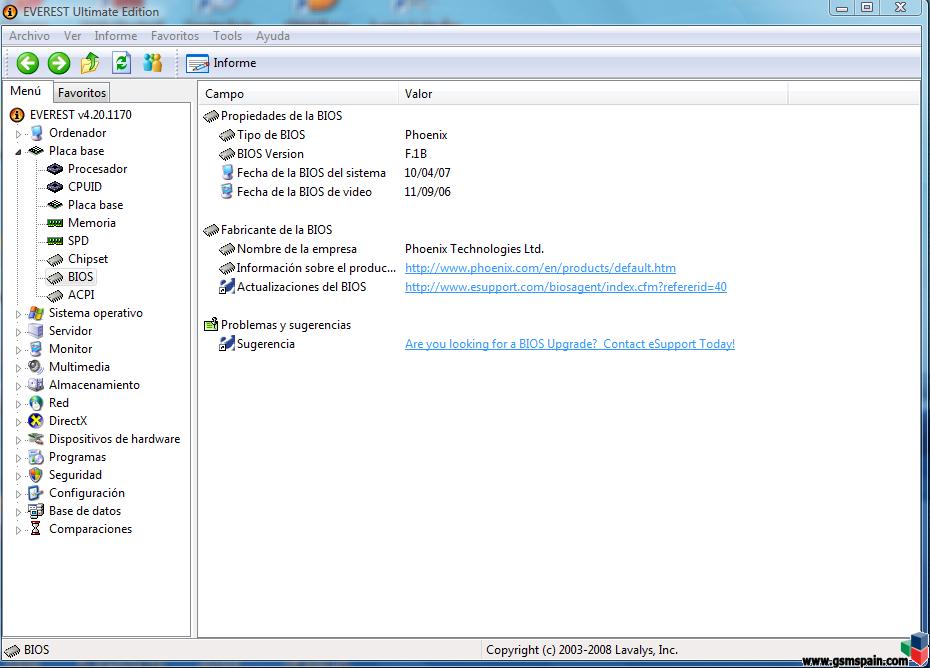Open the phoenix.com products link
This screenshot has width=930, height=668.
point(540,268)
